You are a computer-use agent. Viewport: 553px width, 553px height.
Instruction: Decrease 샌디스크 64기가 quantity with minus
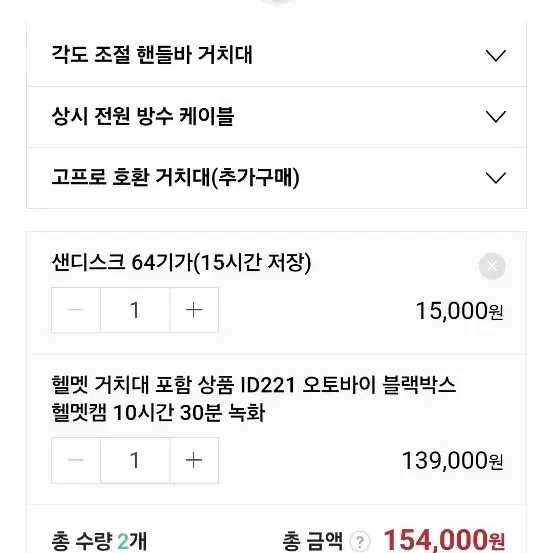click(x=76, y=310)
